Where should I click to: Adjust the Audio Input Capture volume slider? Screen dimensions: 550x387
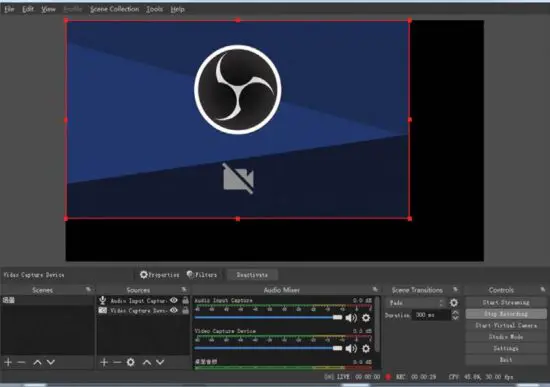click(268, 318)
